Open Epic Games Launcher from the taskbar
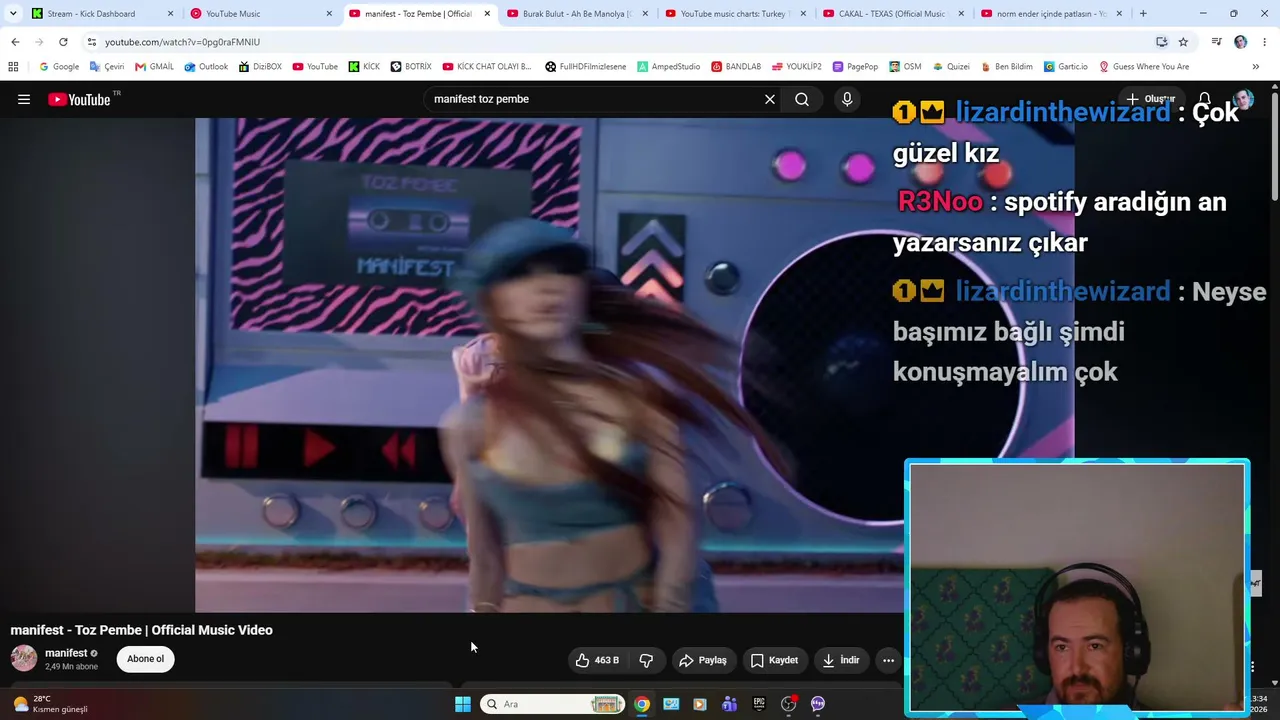 pyautogui.click(x=759, y=704)
